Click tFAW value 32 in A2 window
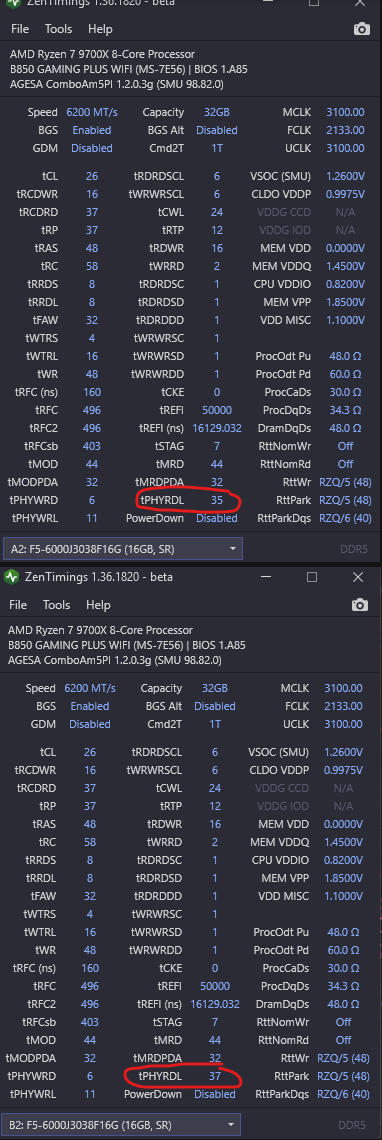The image size is (382, 1140). click(92, 320)
